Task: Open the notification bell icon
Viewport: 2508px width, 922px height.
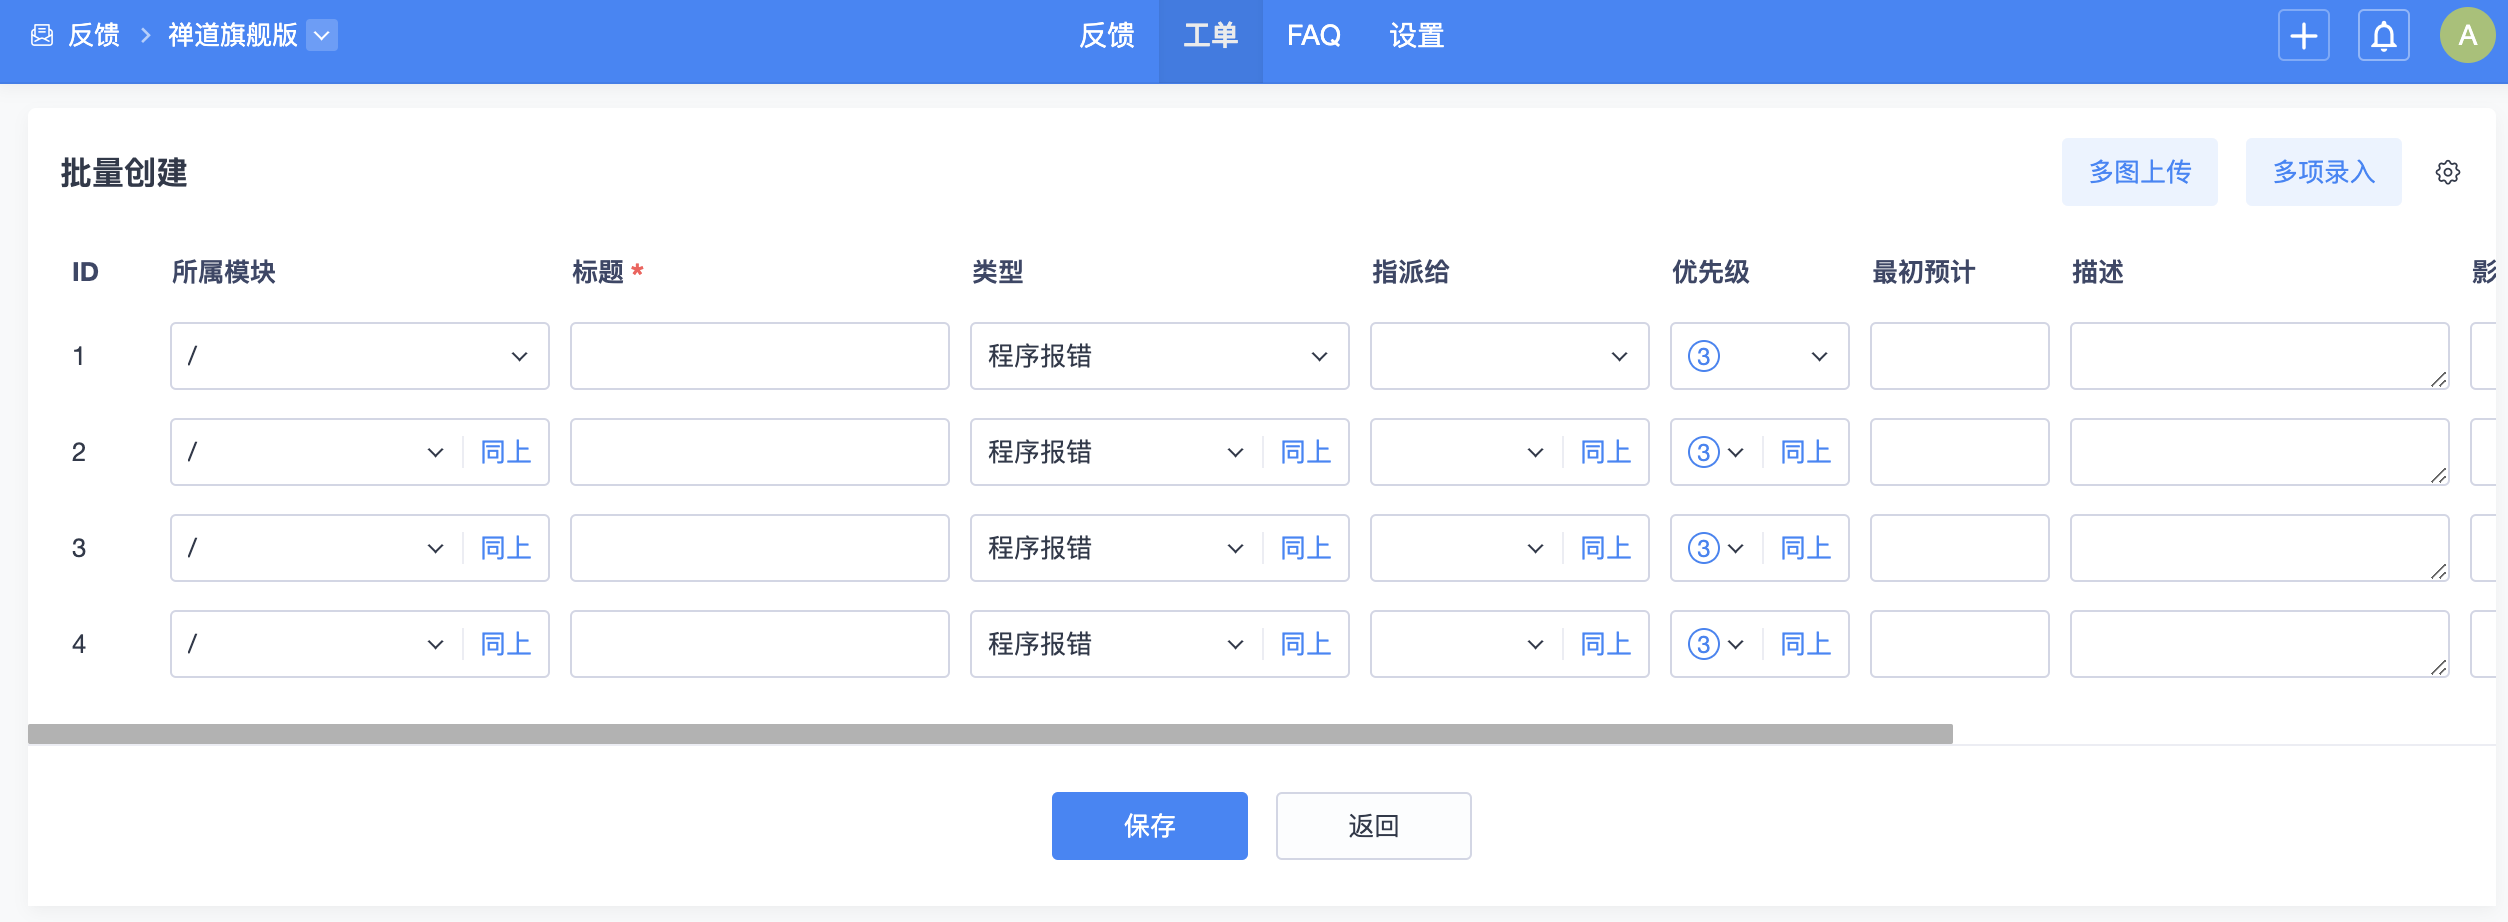Action: [2383, 36]
